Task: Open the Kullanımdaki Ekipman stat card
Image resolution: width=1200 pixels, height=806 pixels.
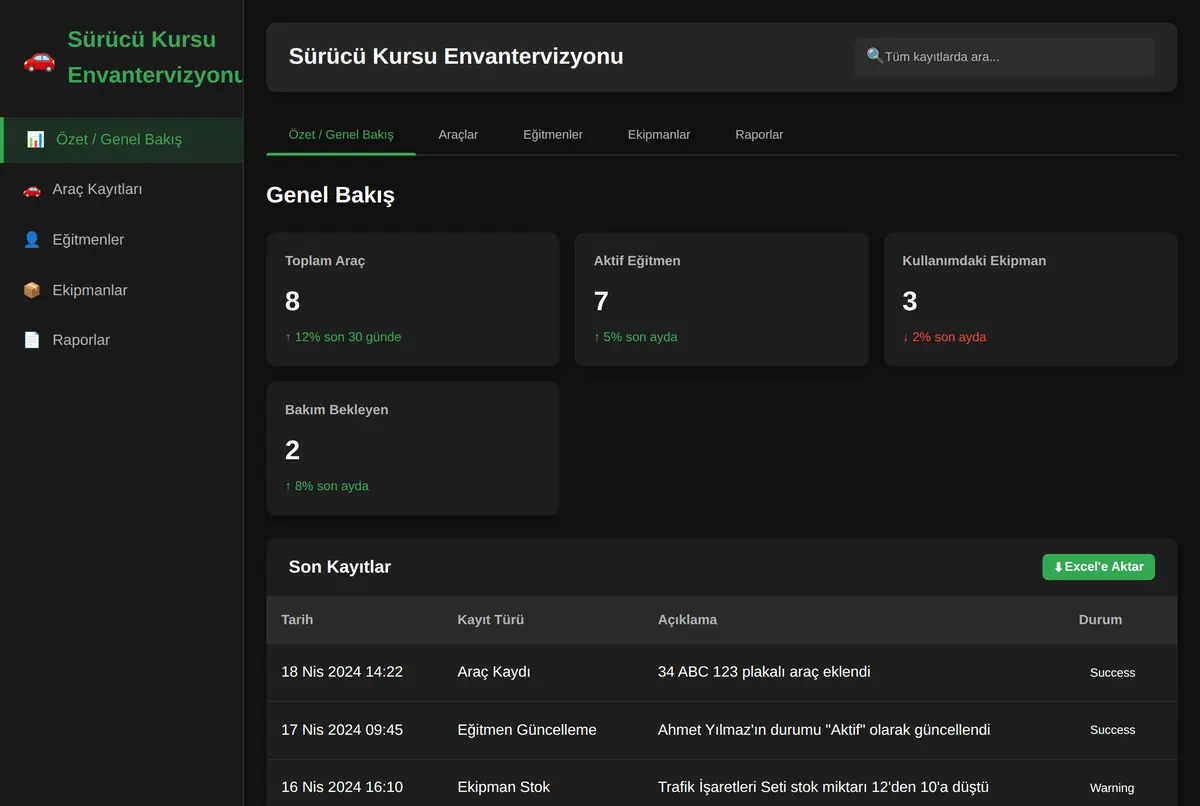Action: point(1030,300)
